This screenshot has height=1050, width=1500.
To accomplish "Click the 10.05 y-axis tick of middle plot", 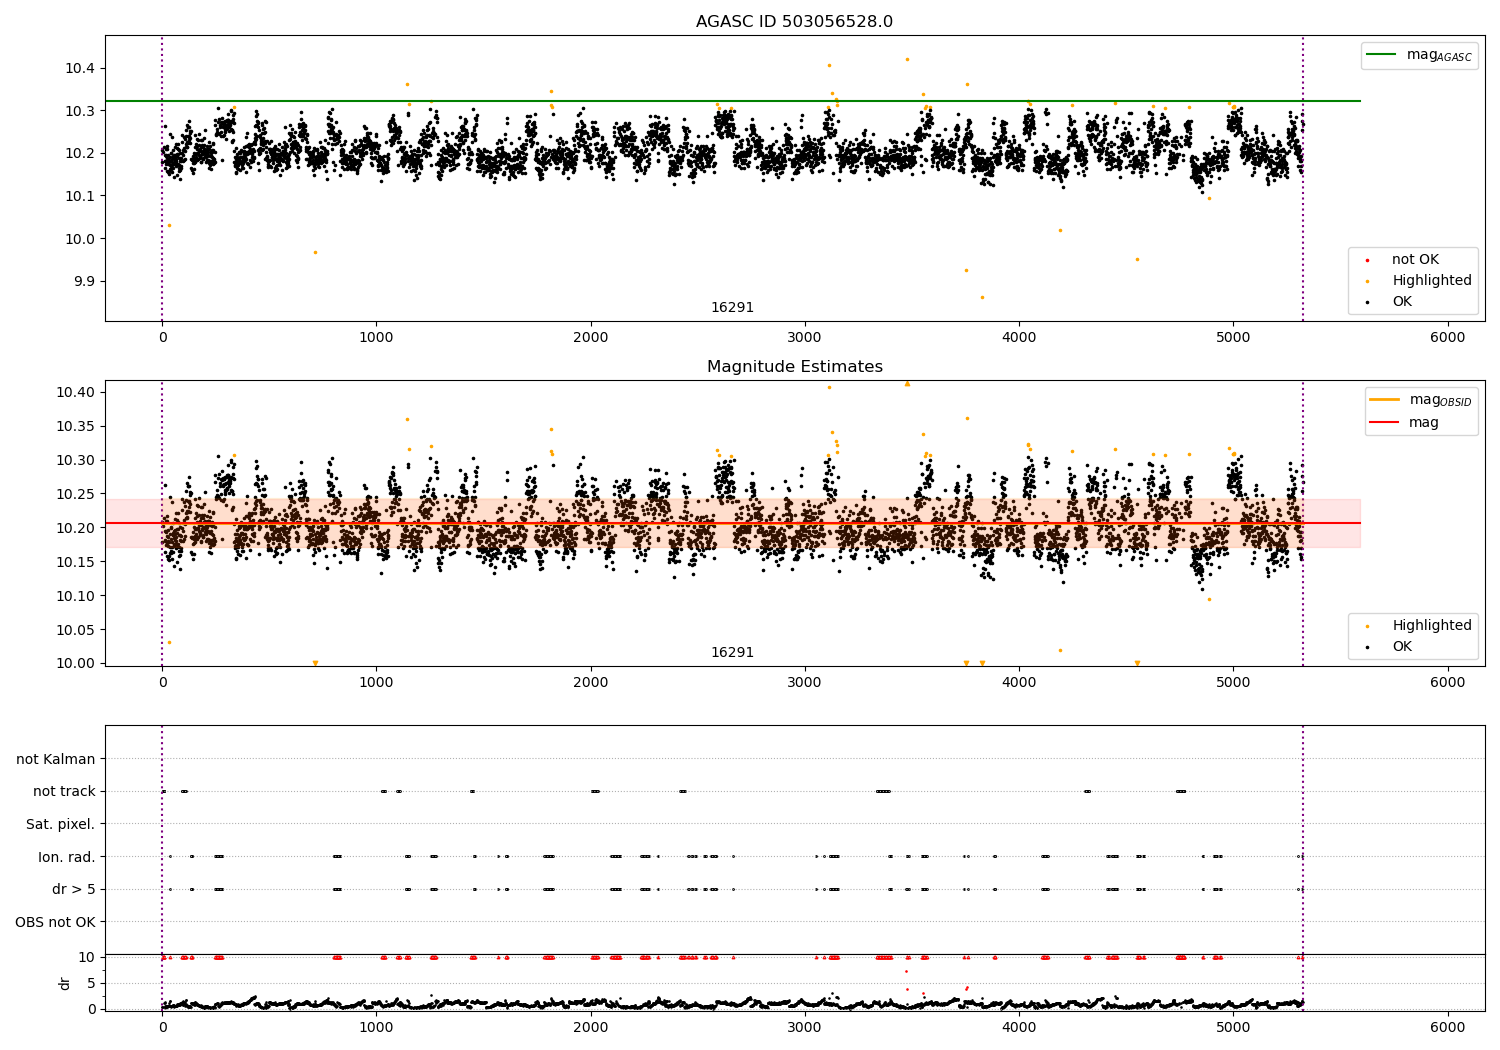I will coord(76,630).
